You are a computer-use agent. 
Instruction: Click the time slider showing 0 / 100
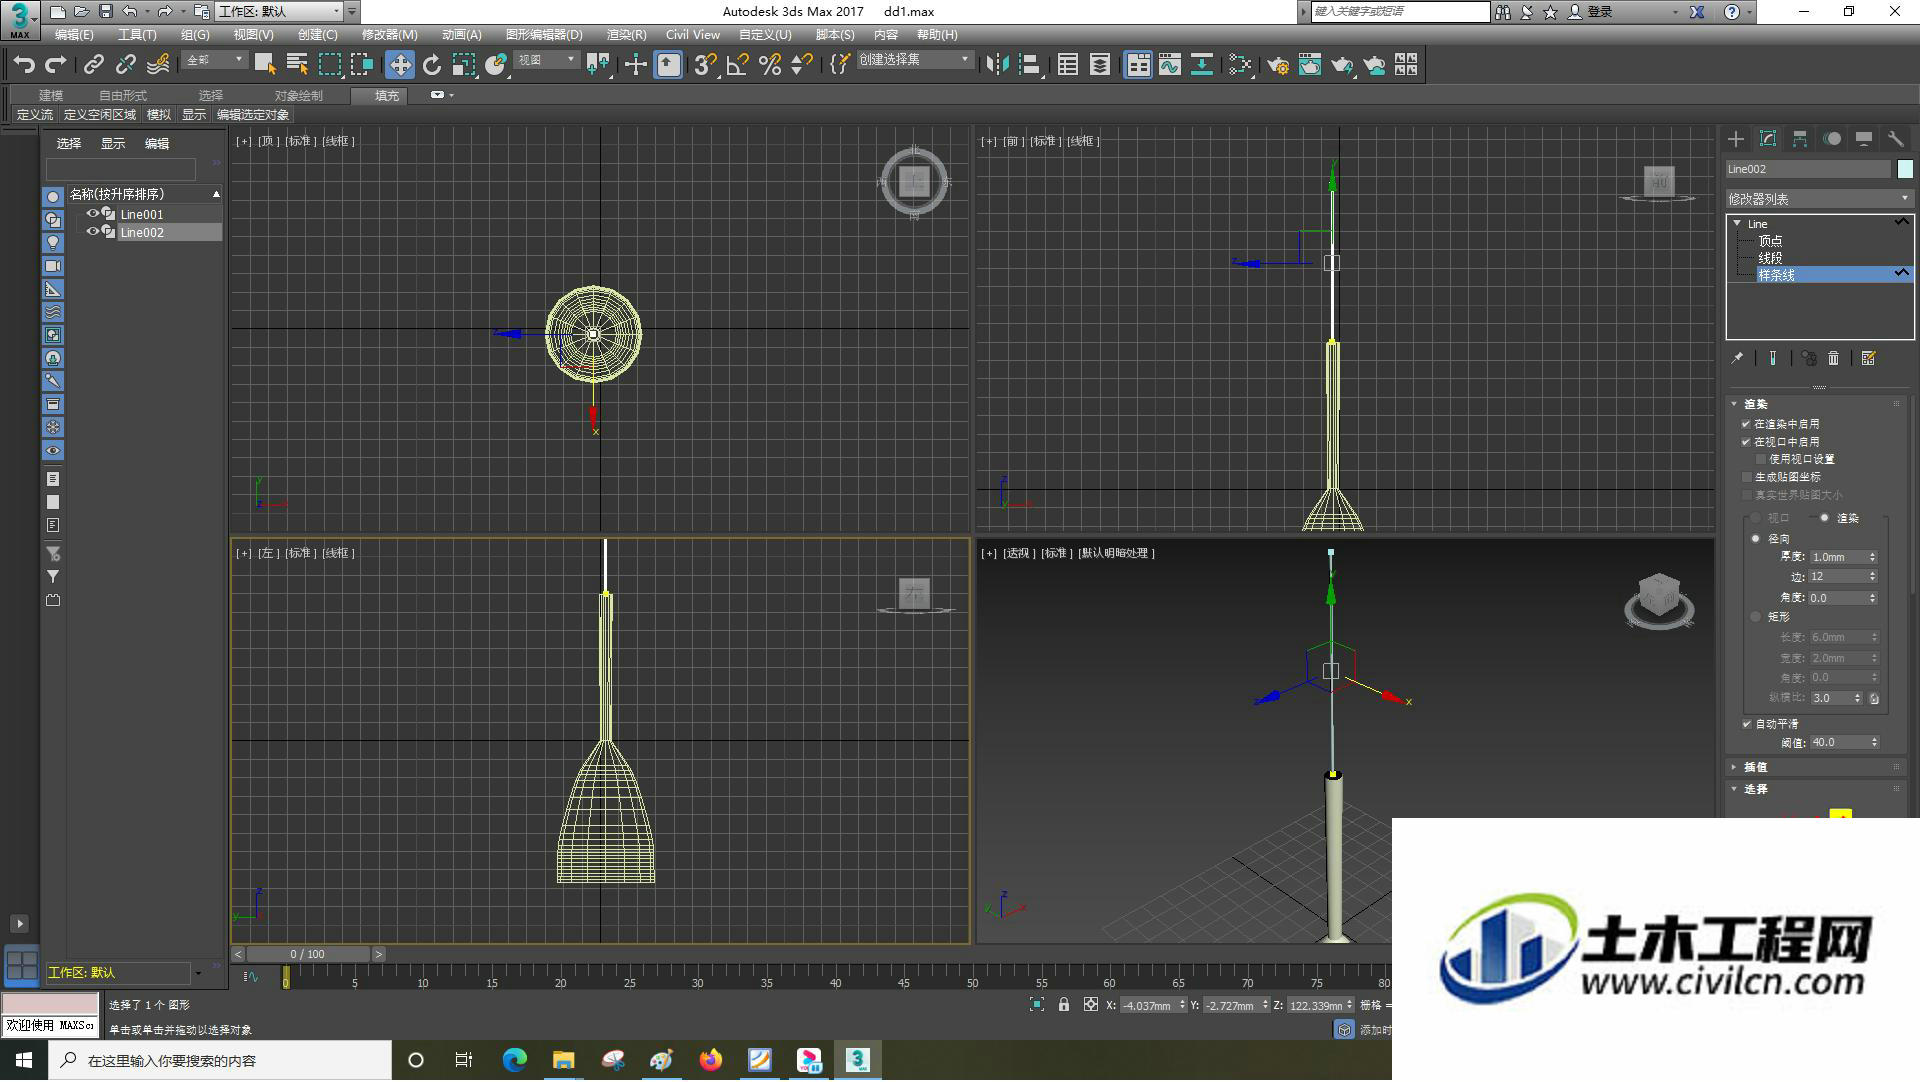(308, 954)
